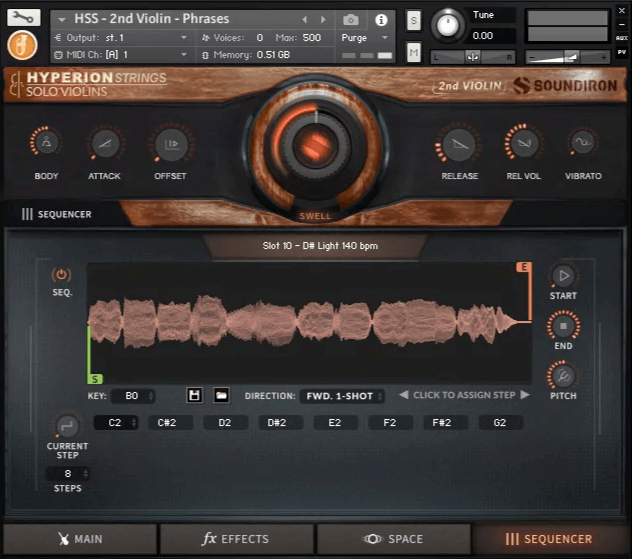Click the Release knob

click(x=459, y=144)
